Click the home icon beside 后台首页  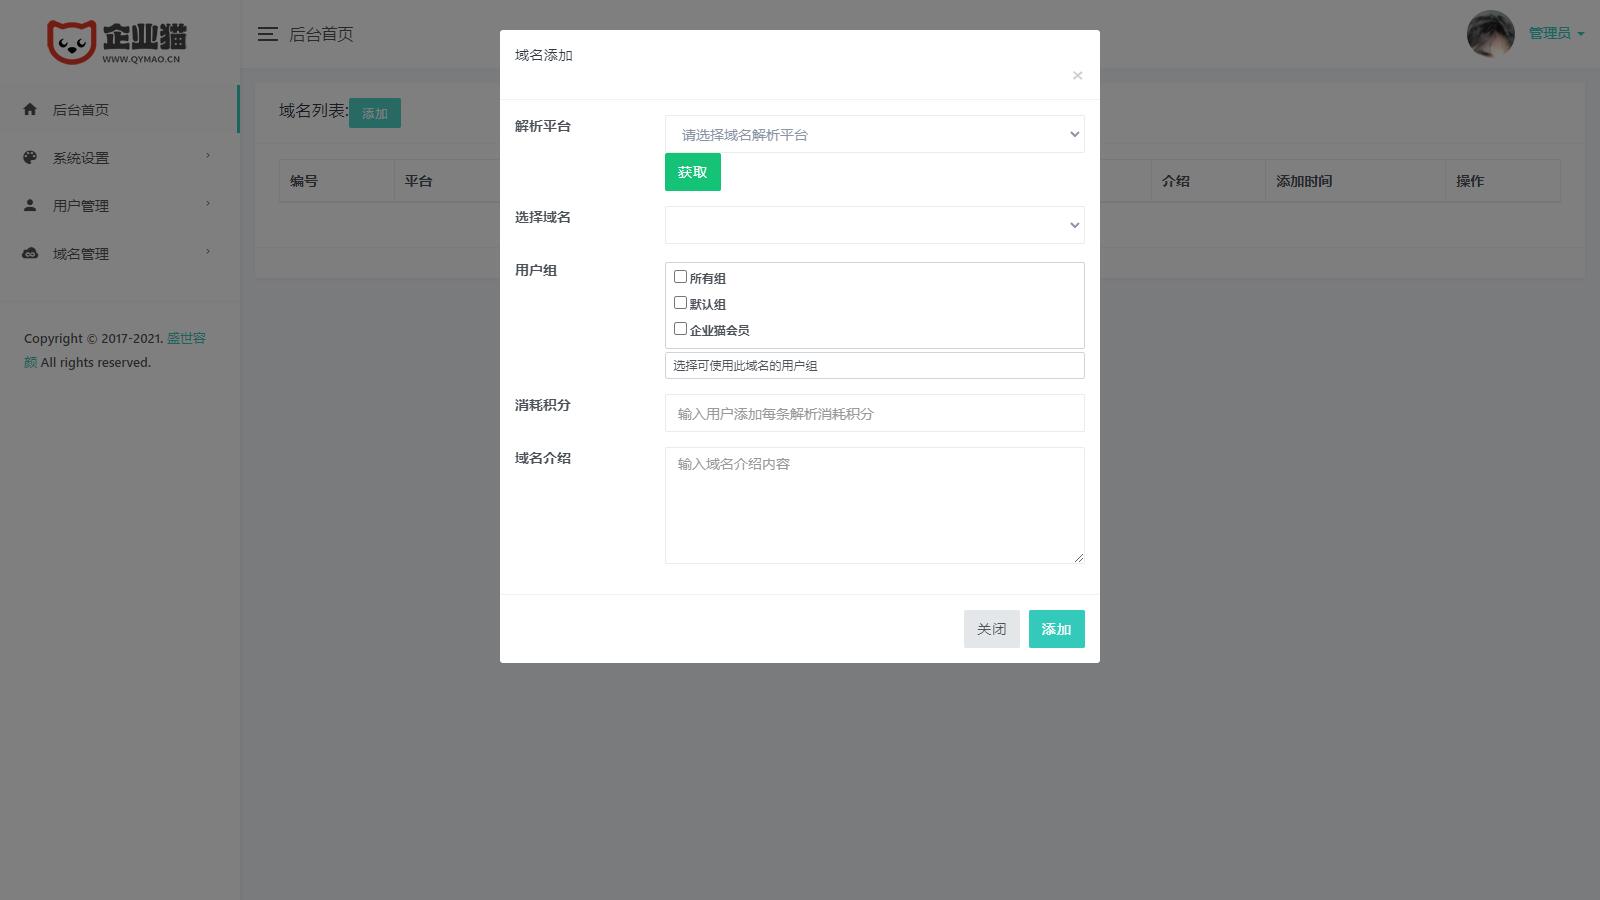(30, 110)
